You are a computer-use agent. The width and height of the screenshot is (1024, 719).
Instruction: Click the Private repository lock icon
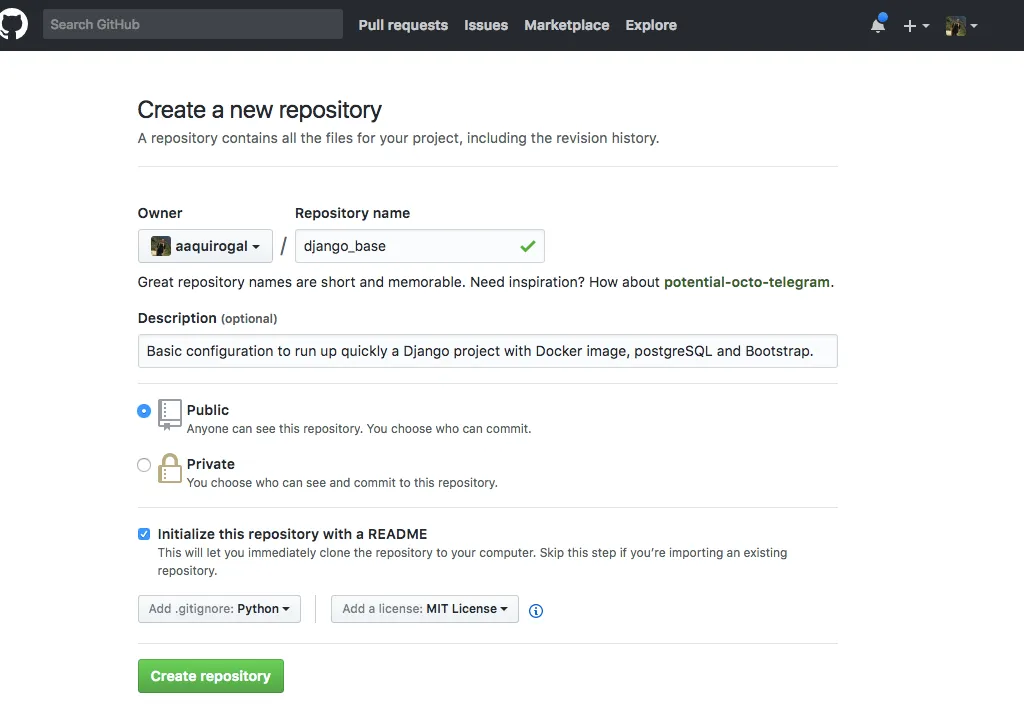(x=170, y=468)
